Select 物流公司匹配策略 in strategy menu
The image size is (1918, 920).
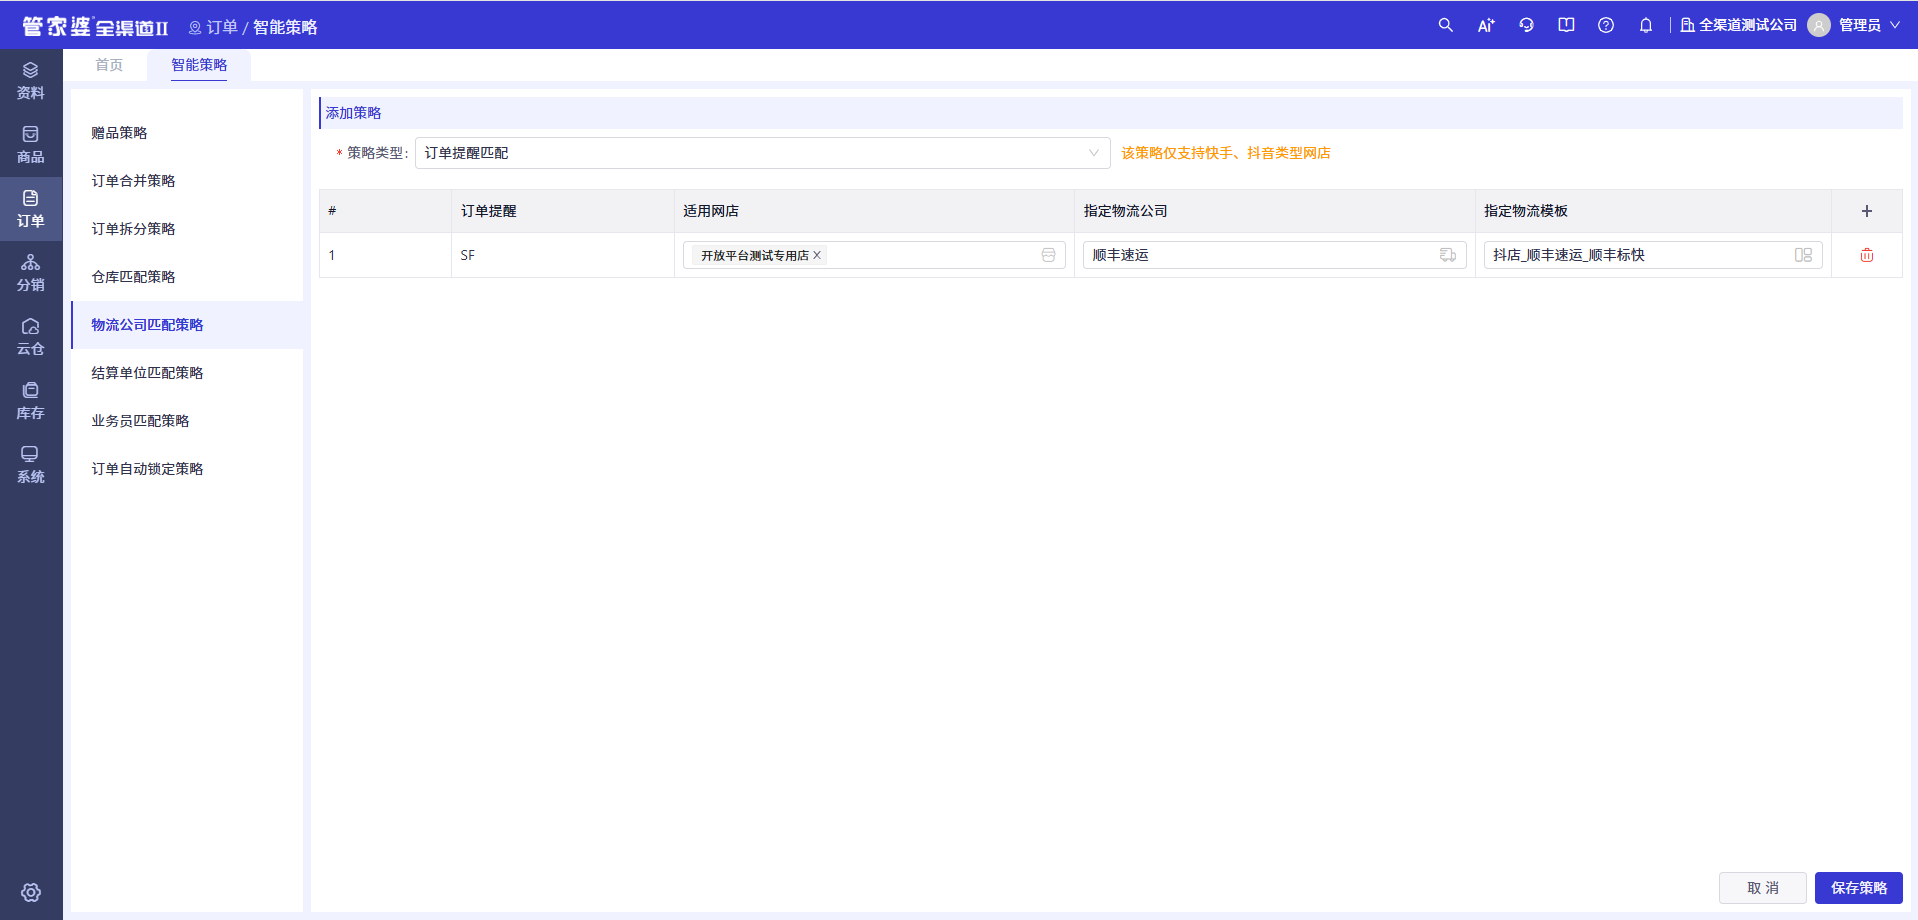[187, 325]
